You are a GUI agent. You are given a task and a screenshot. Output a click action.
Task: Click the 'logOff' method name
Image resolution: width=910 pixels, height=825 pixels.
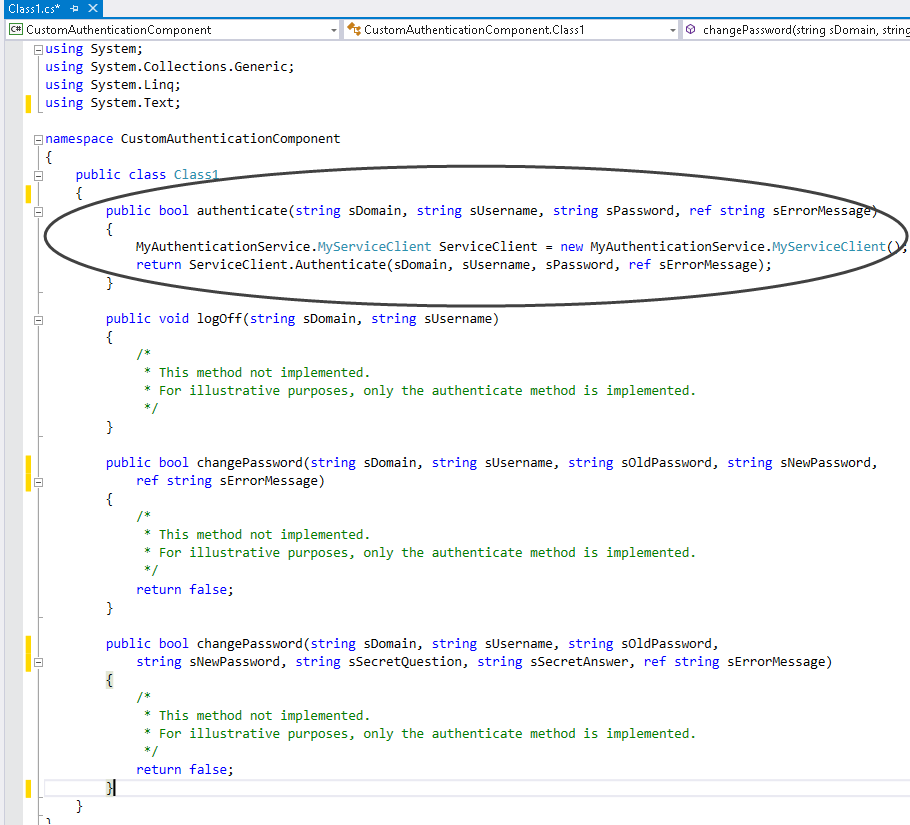(x=219, y=319)
